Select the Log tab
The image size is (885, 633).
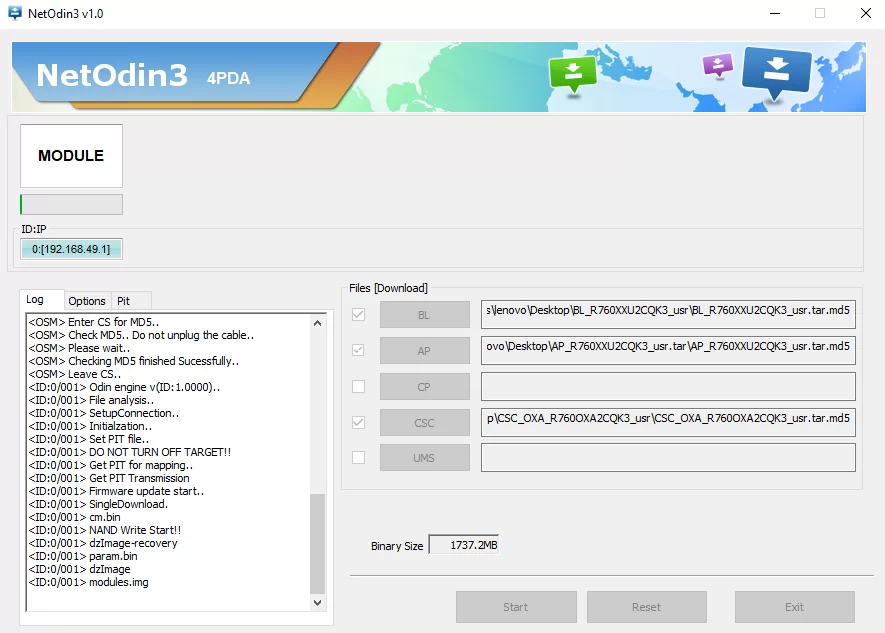(x=36, y=300)
